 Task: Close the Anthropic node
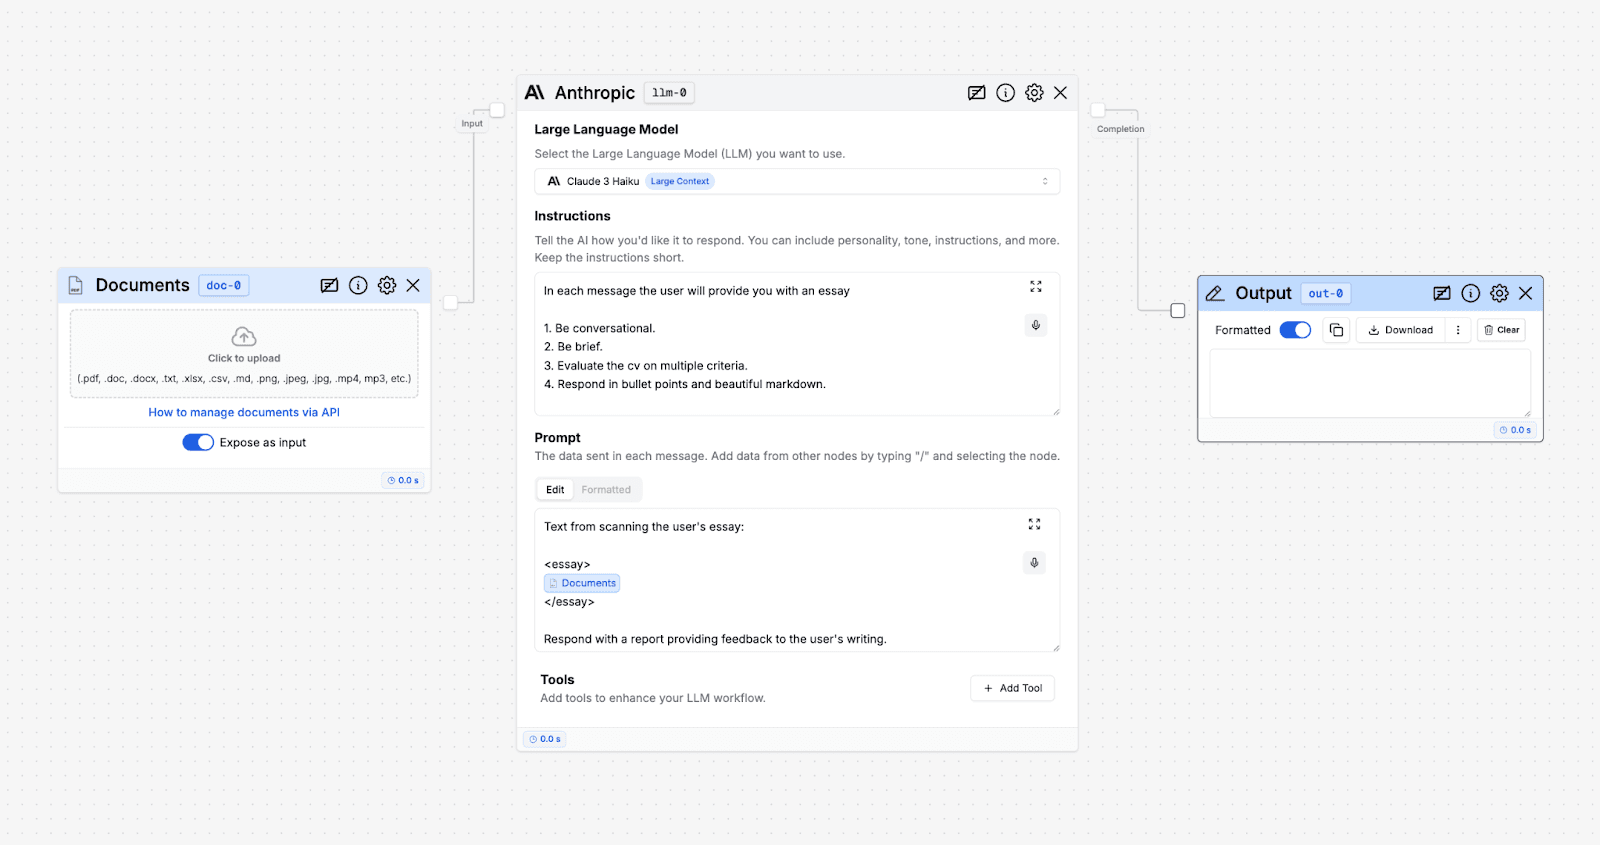[1061, 93]
